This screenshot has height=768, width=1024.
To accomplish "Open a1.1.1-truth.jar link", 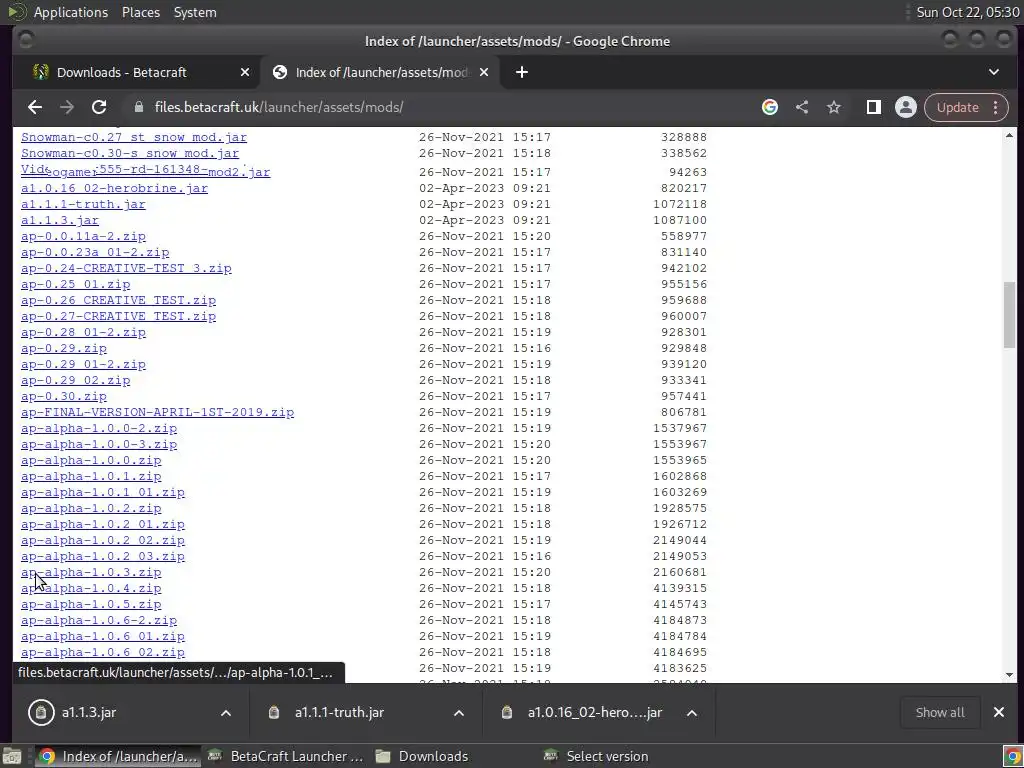I will tap(83, 204).
